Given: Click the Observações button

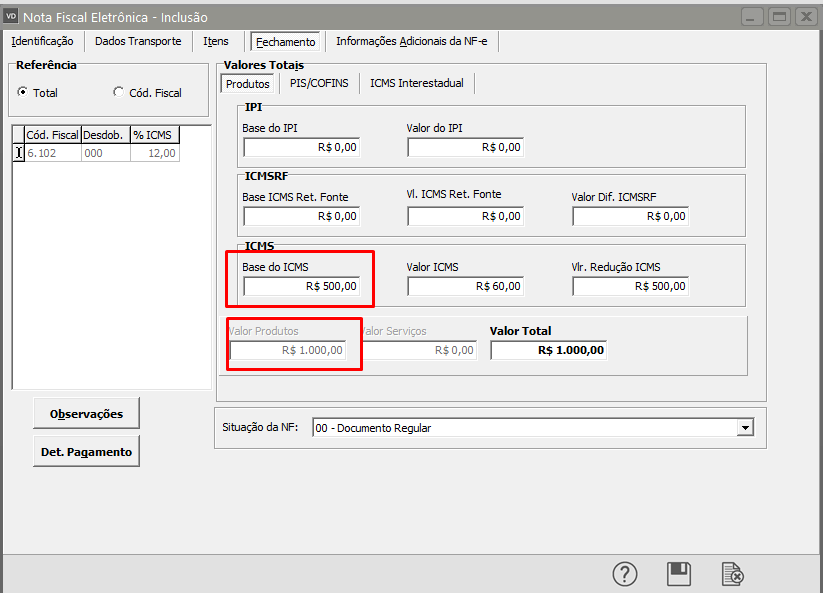Looking at the screenshot, I should coord(86,413).
